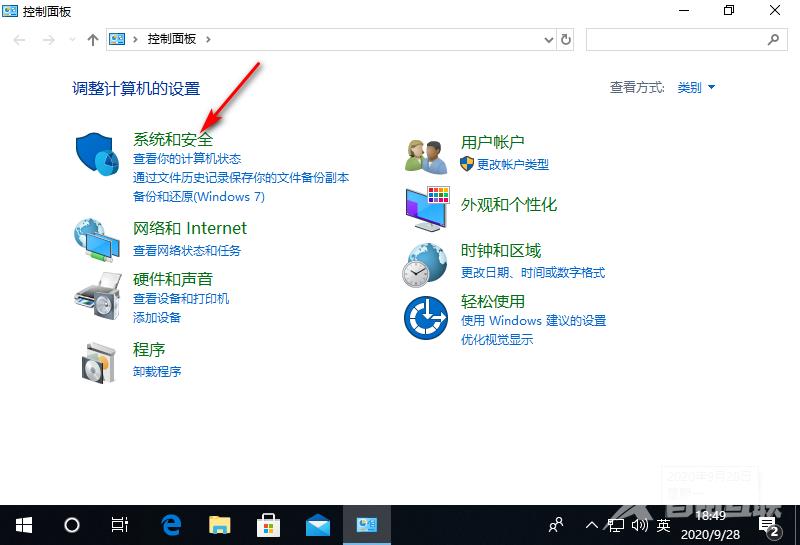800x545 pixels.
Task: Open volume control in system tray
Action: tap(639, 525)
